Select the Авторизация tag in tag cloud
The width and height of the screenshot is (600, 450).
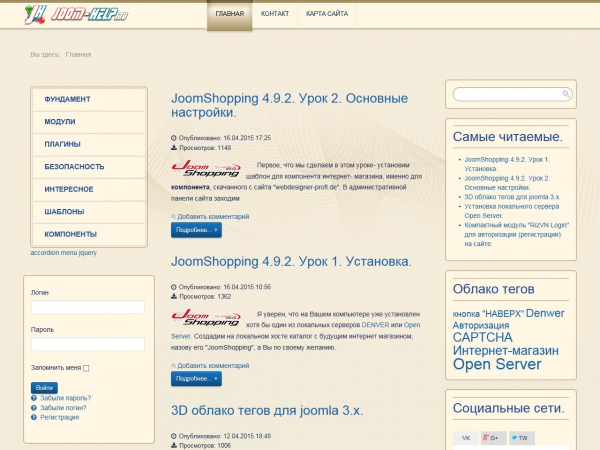click(x=481, y=325)
